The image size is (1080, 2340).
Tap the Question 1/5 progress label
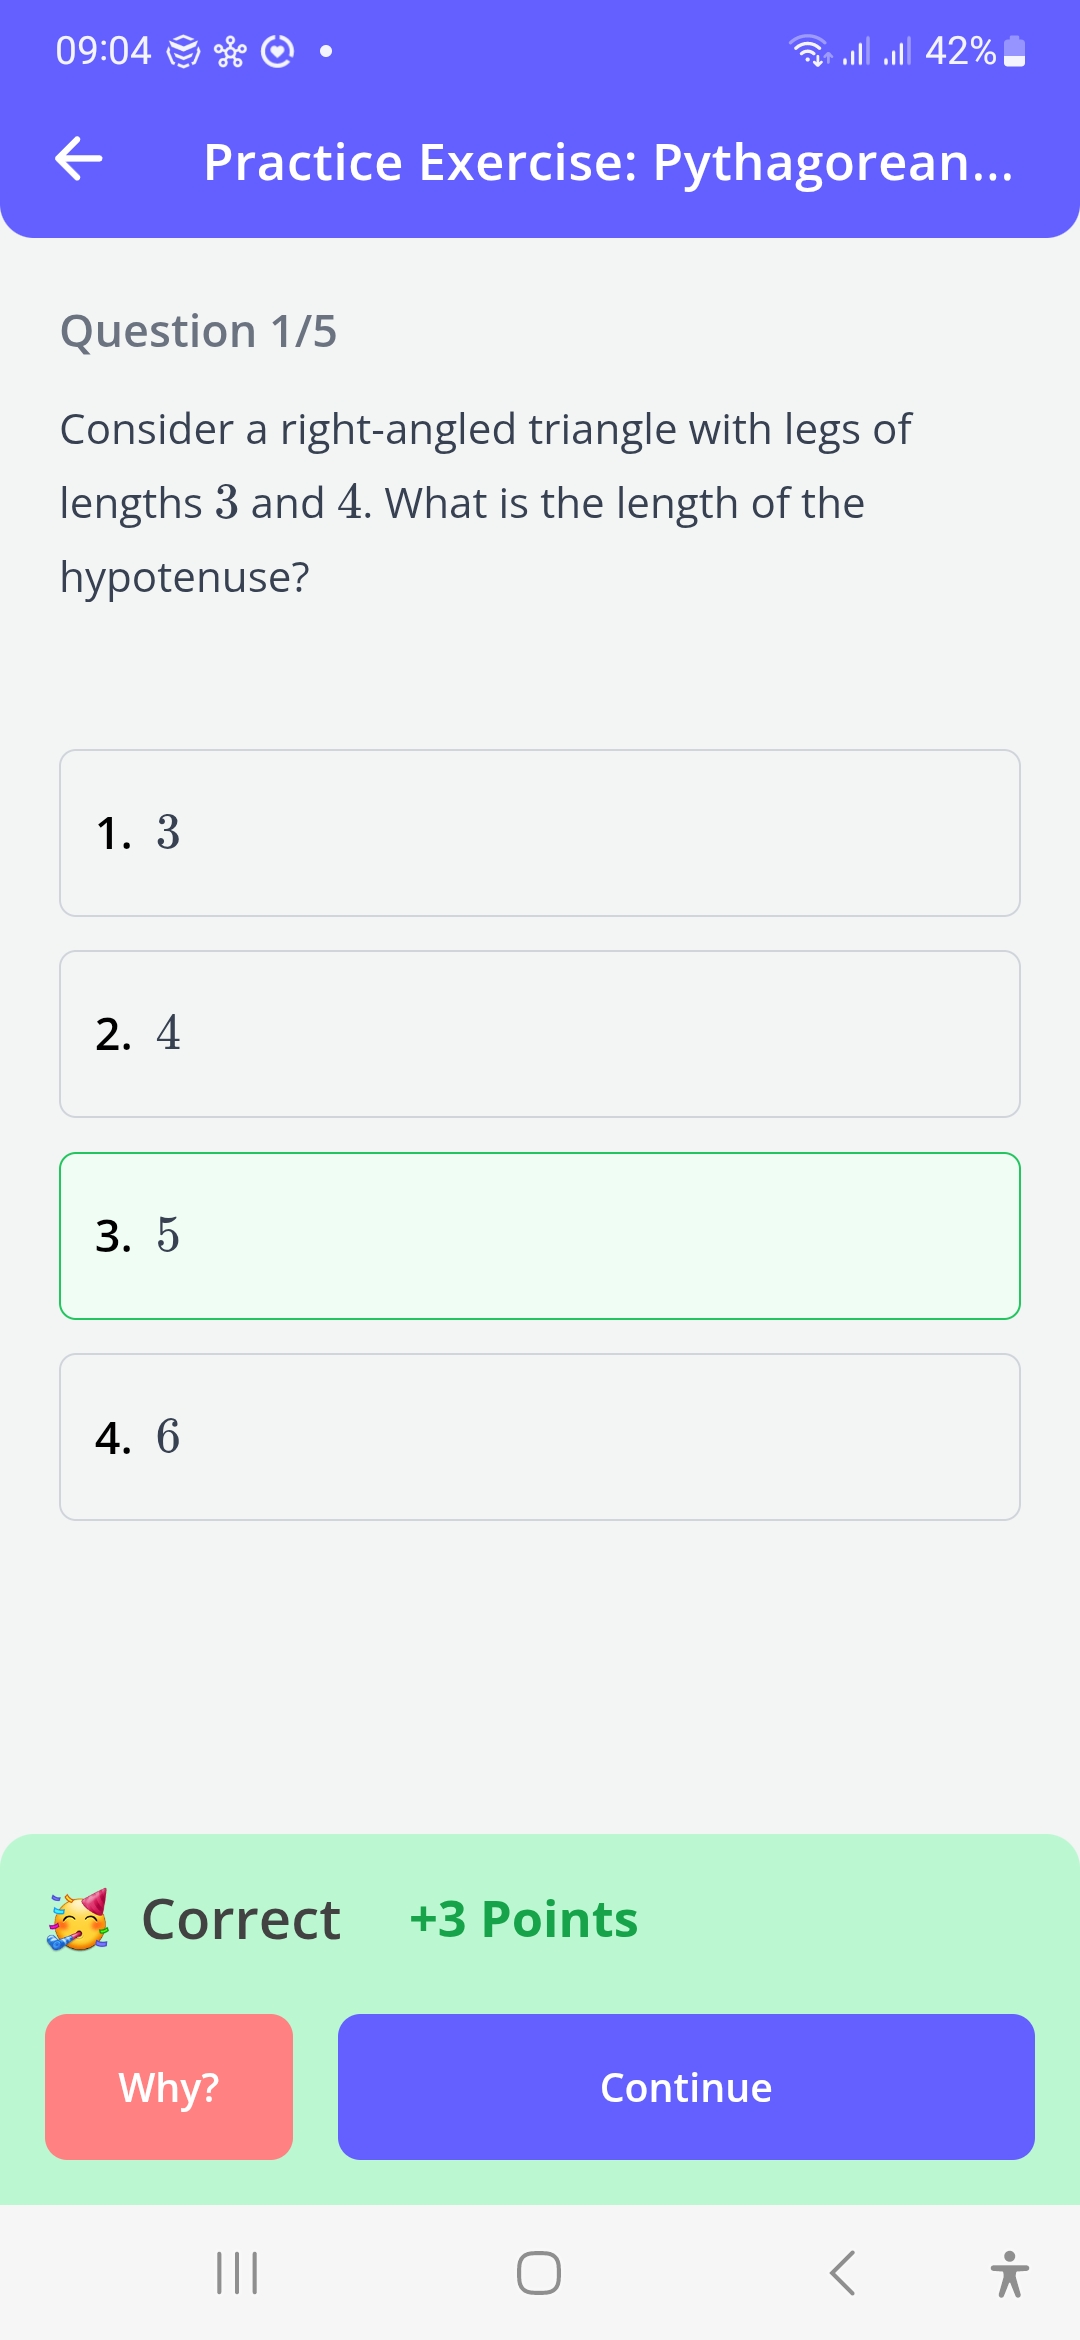198,331
